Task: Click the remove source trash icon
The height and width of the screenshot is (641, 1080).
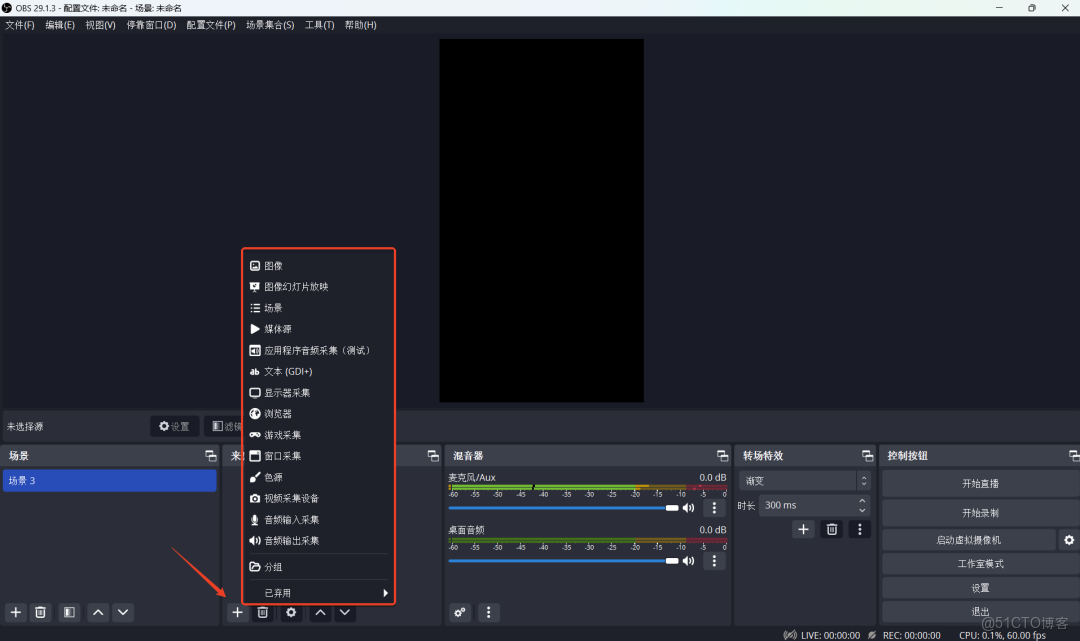Action: point(262,612)
